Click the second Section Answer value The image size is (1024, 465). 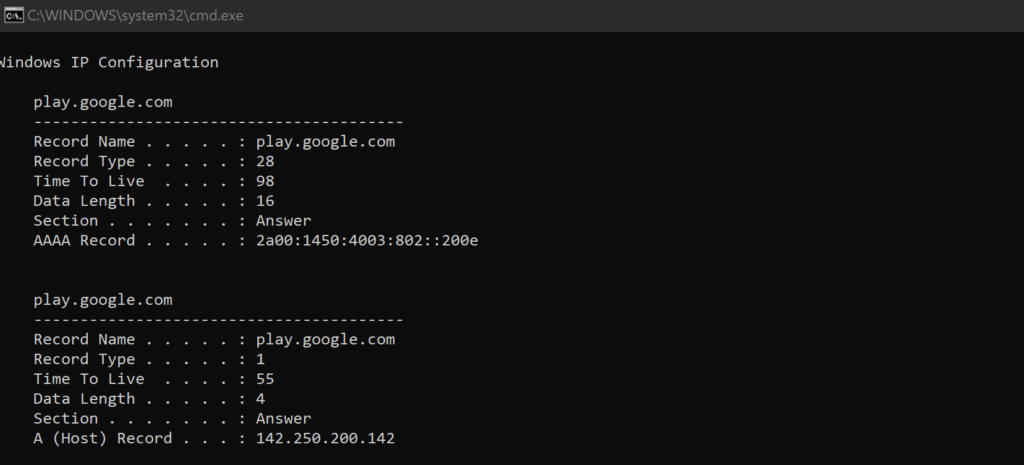pos(283,419)
